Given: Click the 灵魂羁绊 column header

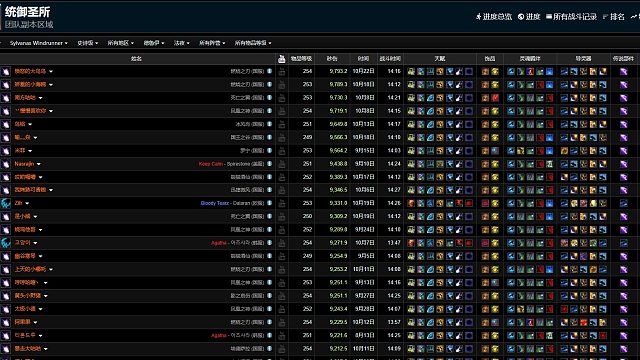Looking at the screenshot, I should click(x=530, y=59).
